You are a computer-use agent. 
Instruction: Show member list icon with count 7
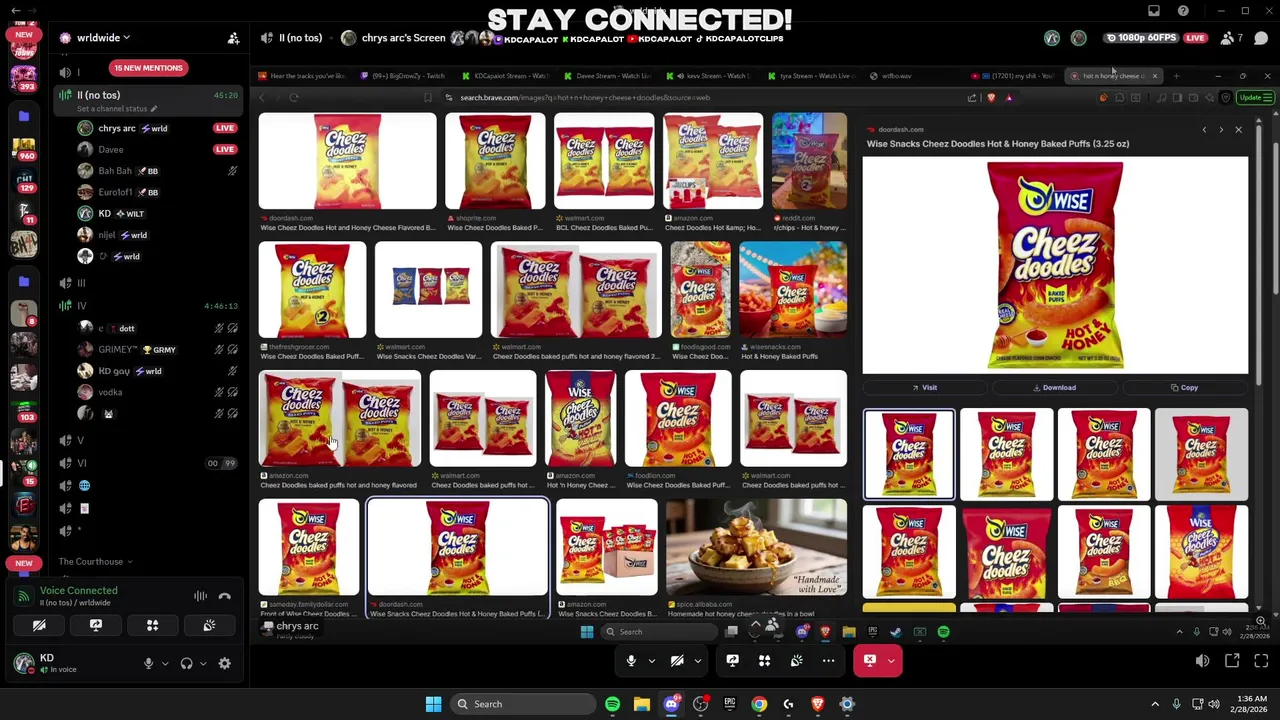click(1231, 38)
